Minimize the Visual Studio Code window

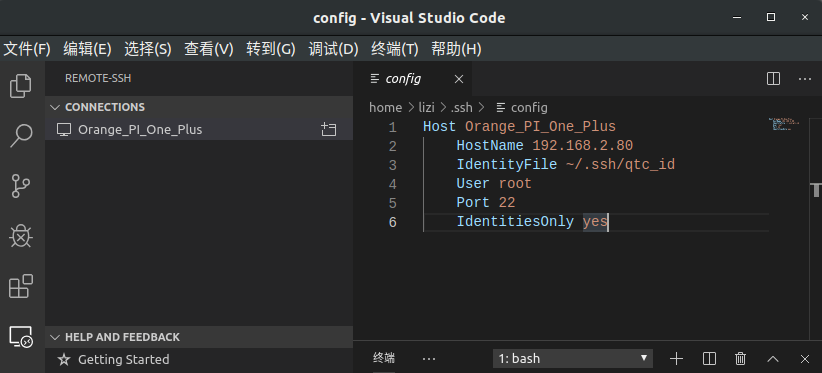pyautogui.click(x=738, y=18)
